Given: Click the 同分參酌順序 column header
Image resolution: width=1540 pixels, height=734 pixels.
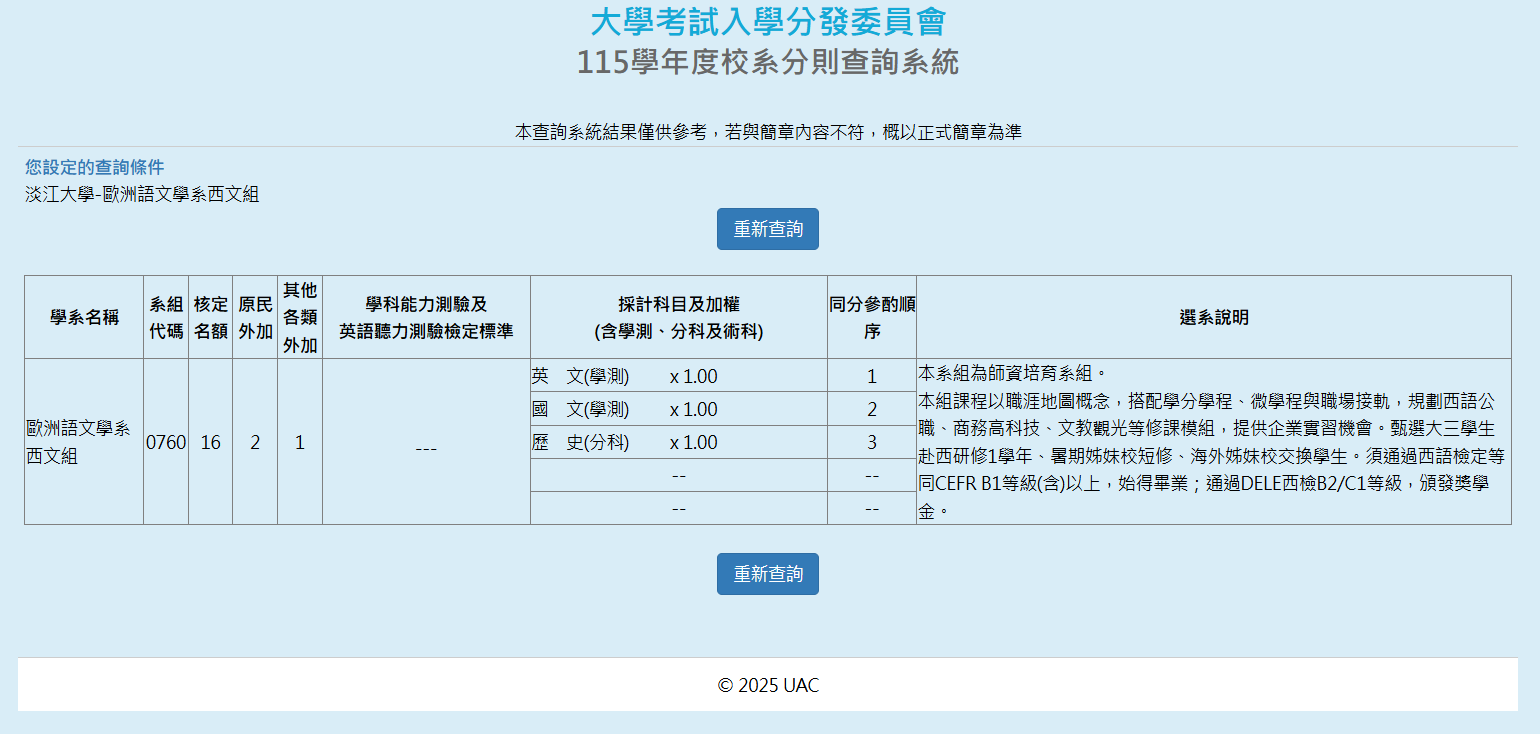Looking at the screenshot, I should 871,317.
